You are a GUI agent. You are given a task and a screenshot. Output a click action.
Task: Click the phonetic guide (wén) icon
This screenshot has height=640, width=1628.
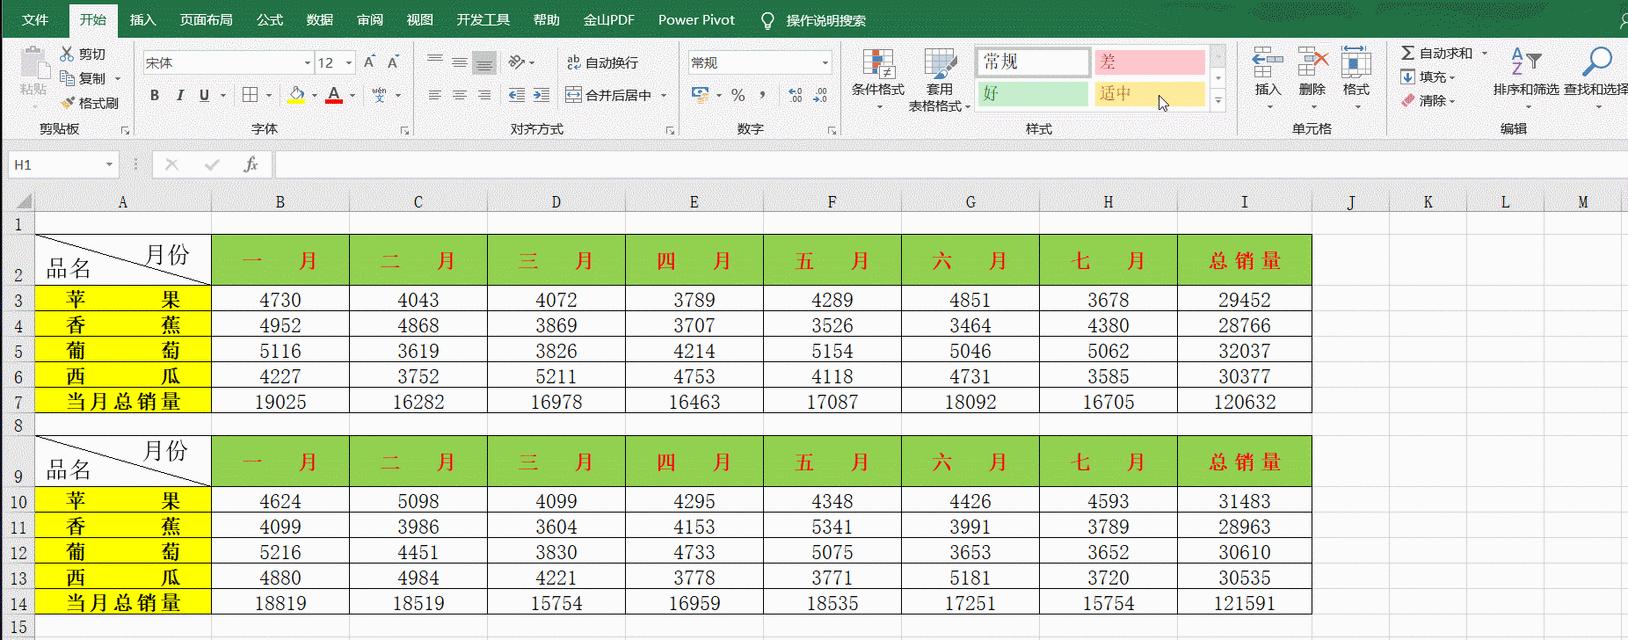[x=379, y=95]
